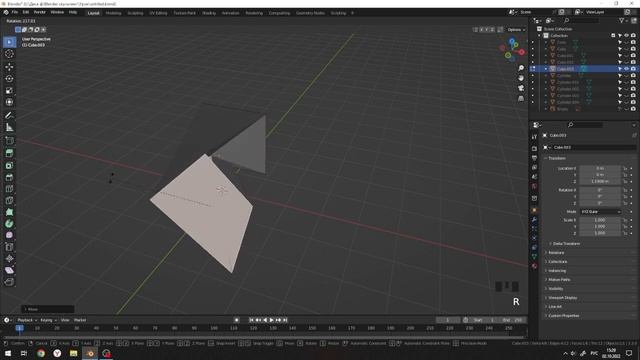Choose the Knife tool
The height and width of the screenshot is (360, 640).
click(9, 200)
